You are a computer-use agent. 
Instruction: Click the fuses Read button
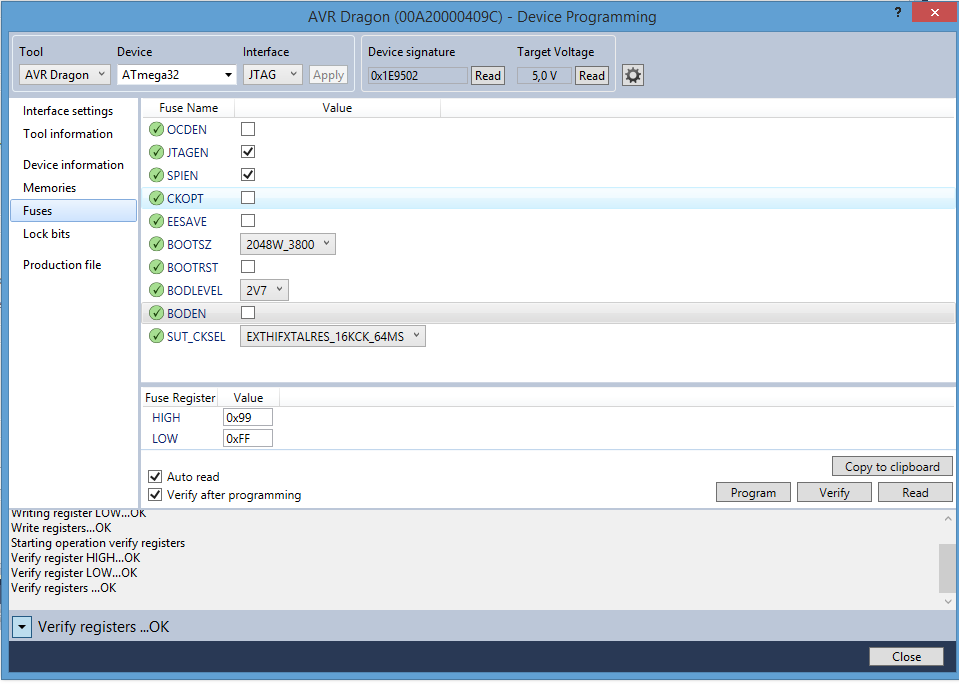[915, 492]
